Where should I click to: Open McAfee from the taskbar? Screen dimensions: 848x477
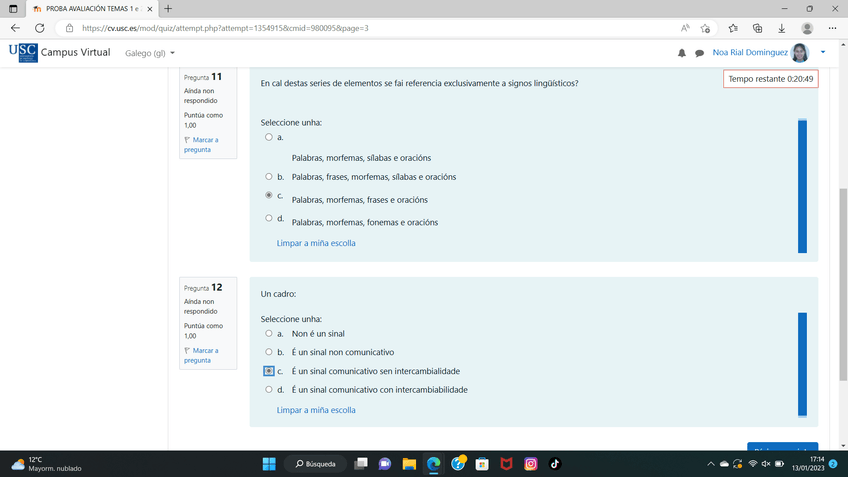pos(506,464)
